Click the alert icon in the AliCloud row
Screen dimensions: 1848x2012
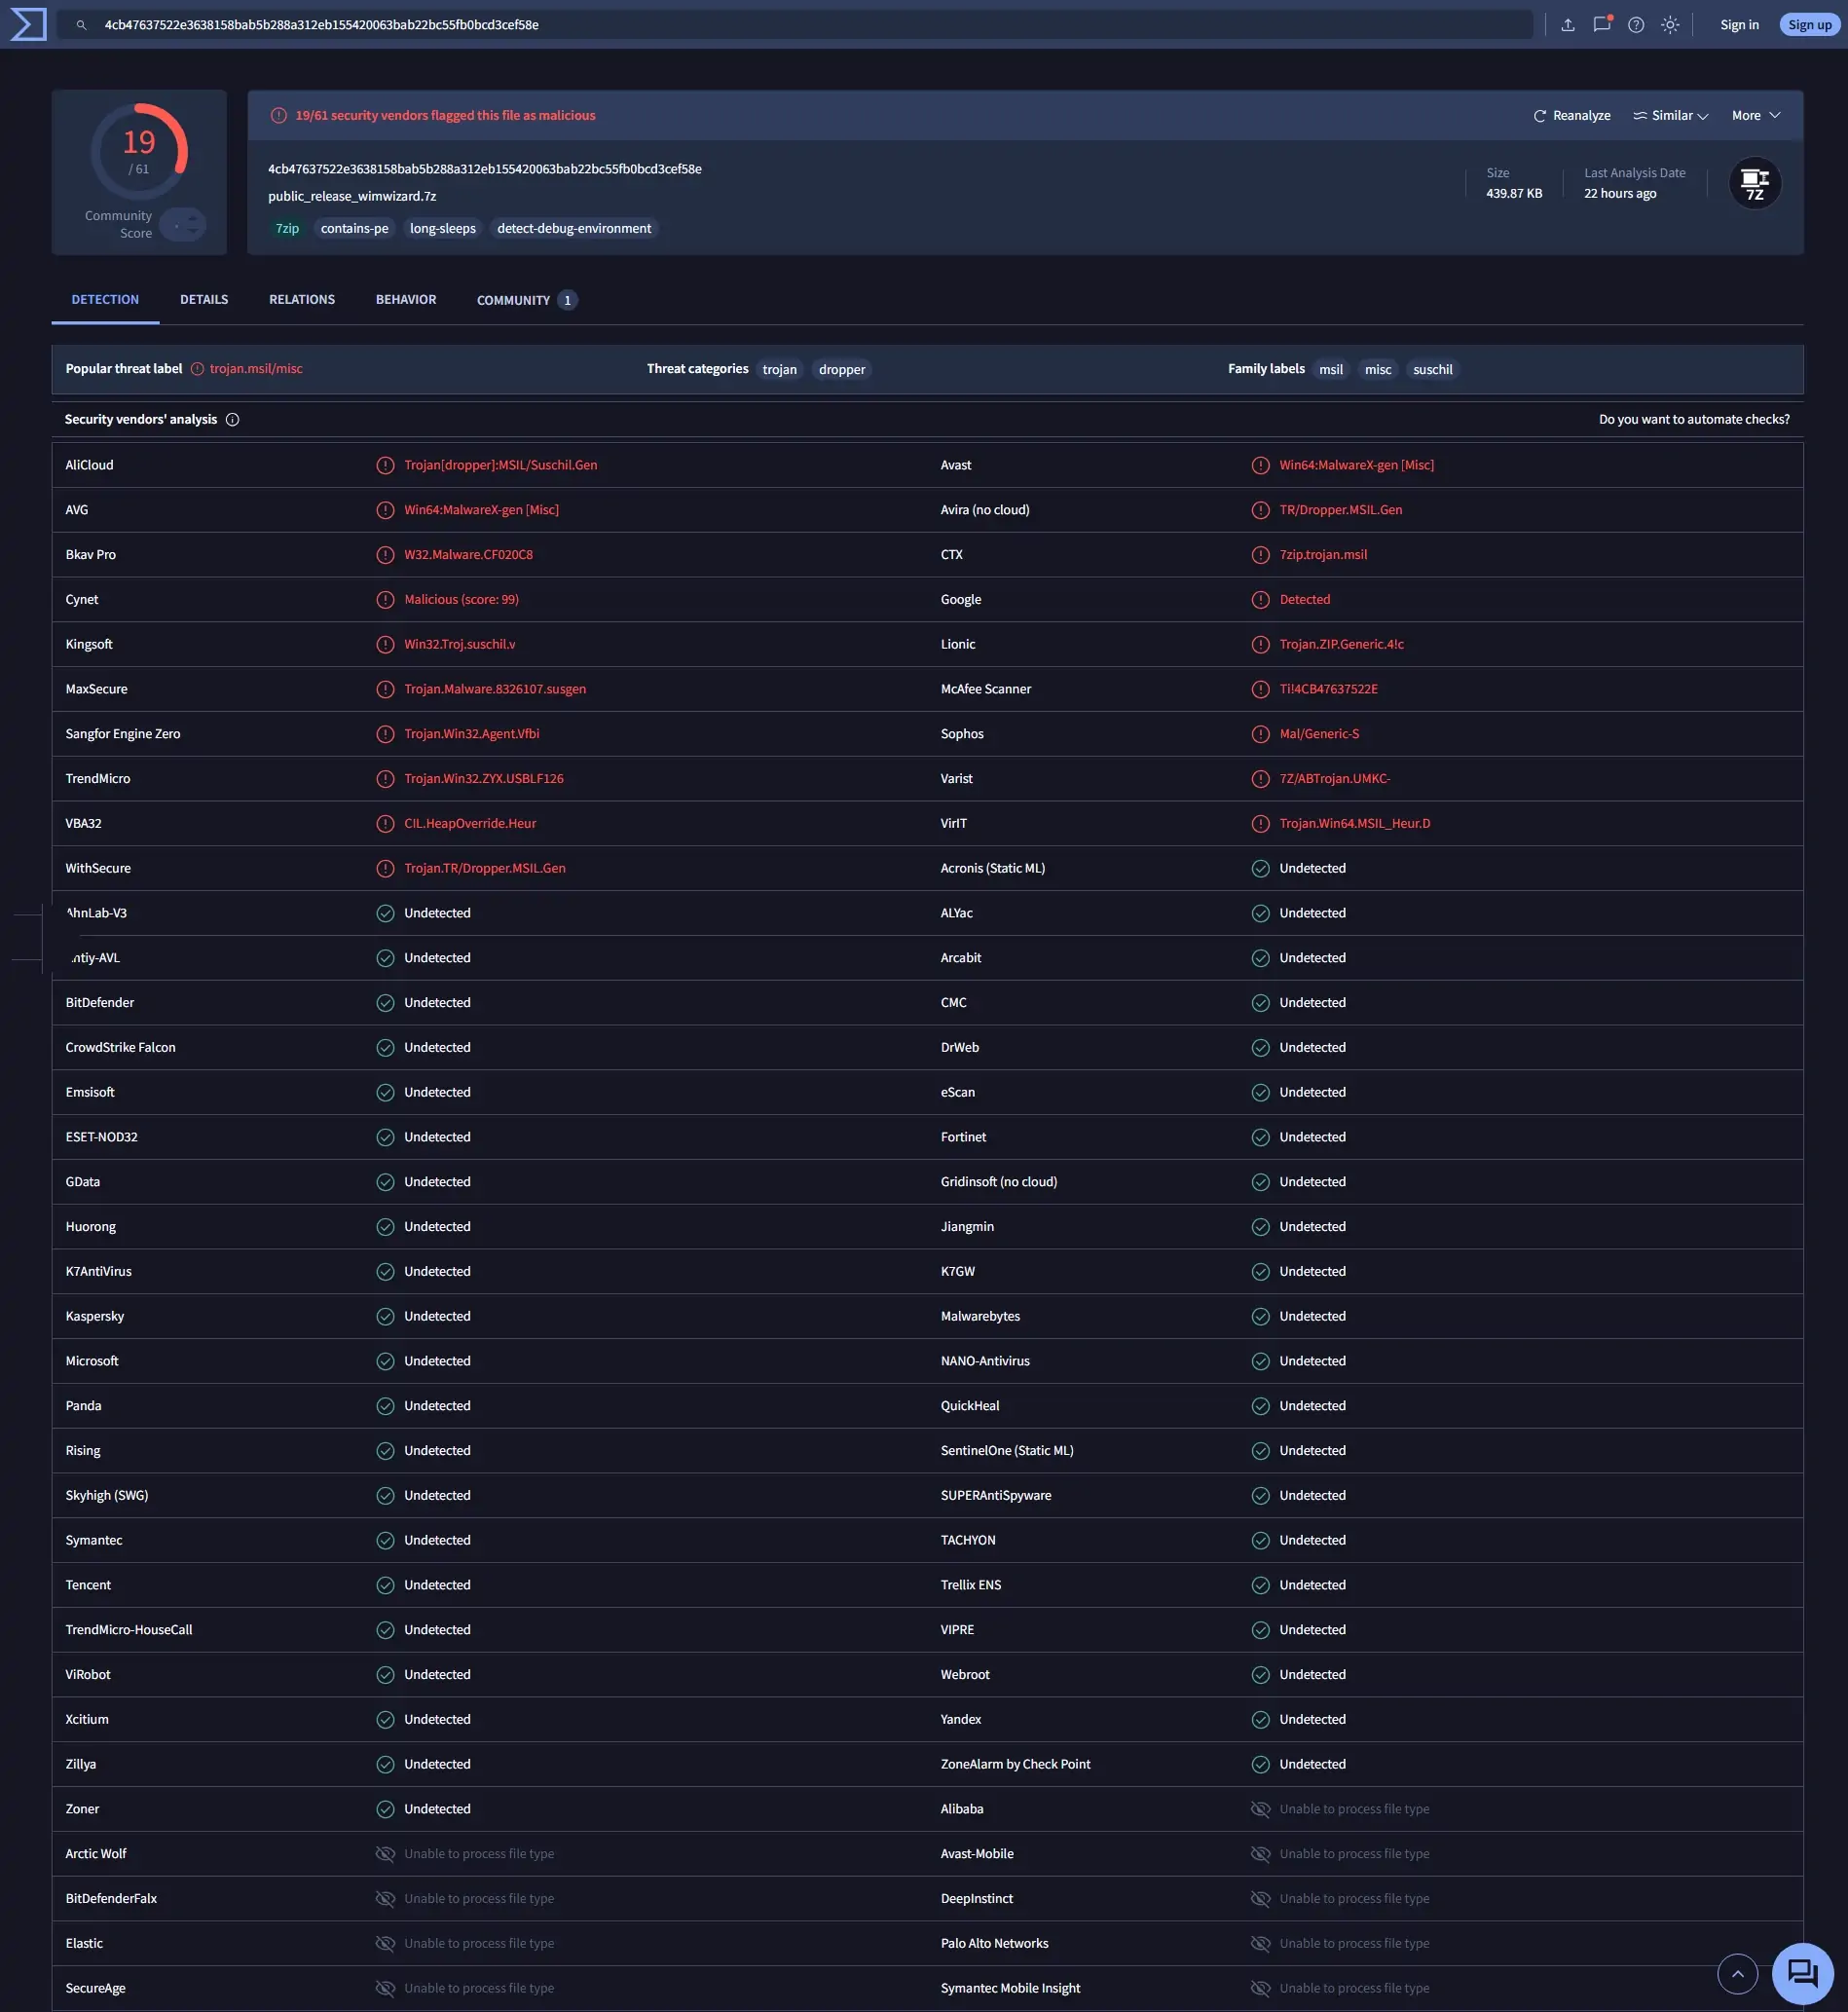385,465
